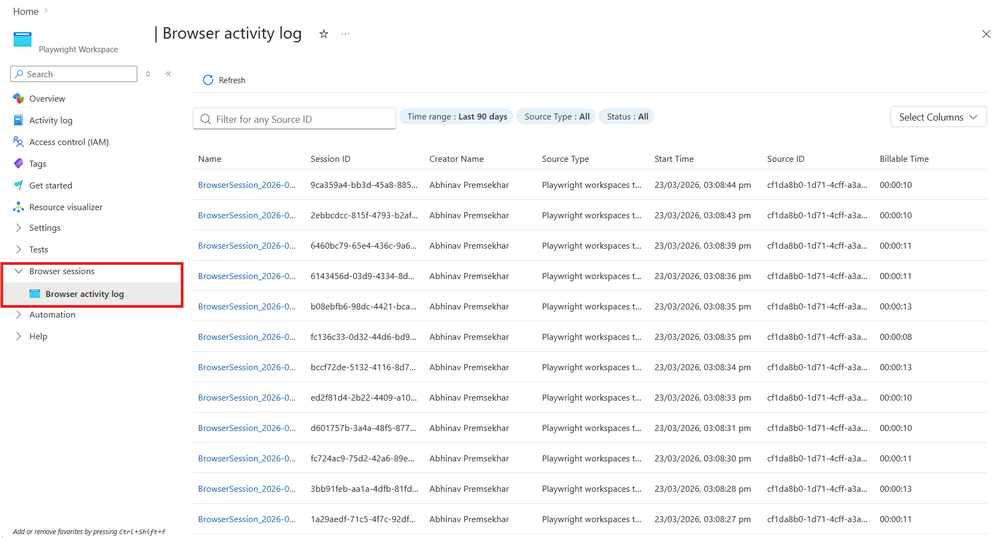The height and width of the screenshot is (538, 999).
Task: Open BrowserSession link for session 2ebbcdcc
Action: [x=247, y=215]
